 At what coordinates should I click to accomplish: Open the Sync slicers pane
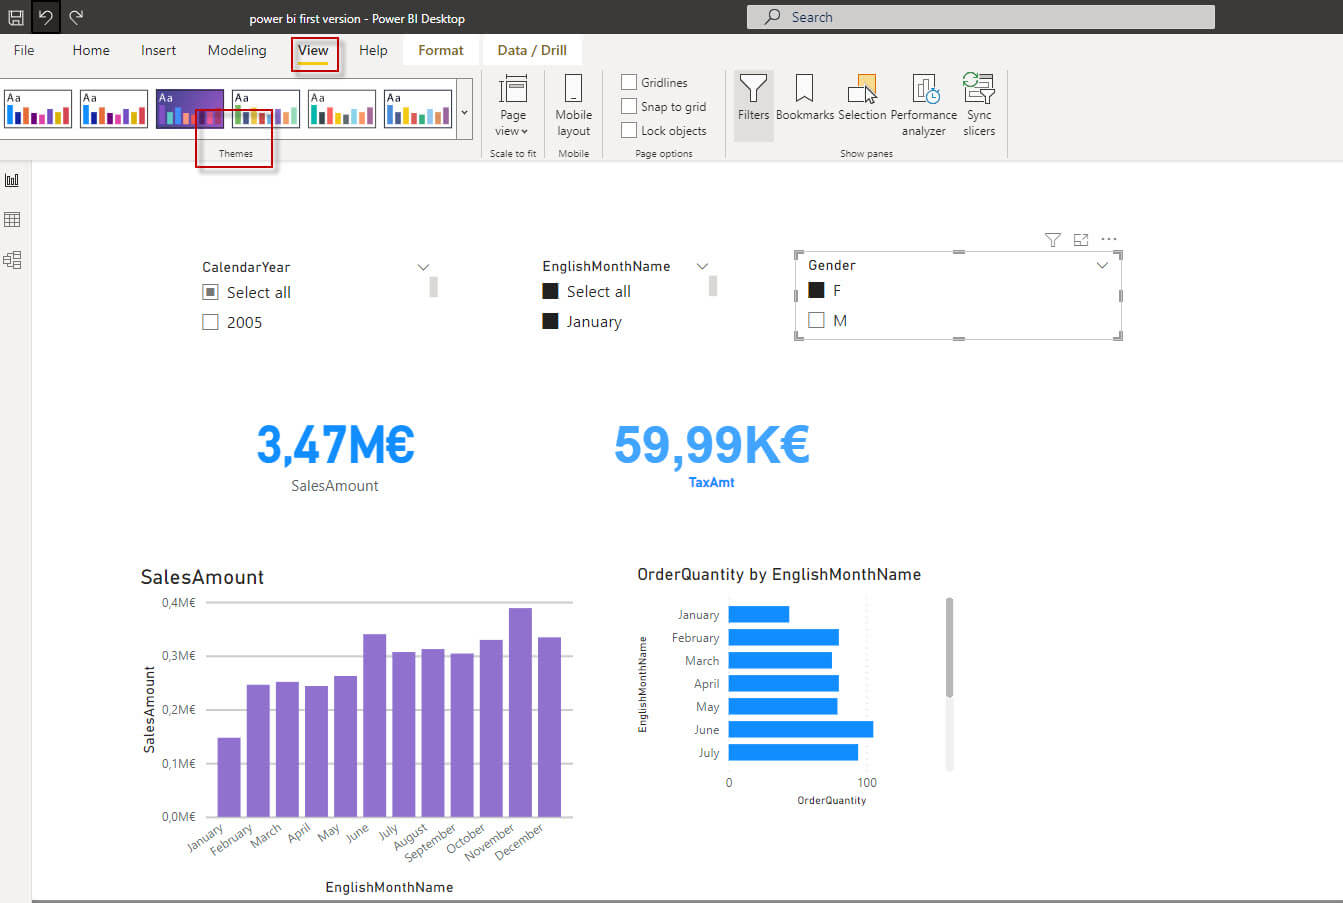pyautogui.click(x=978, y=105)
